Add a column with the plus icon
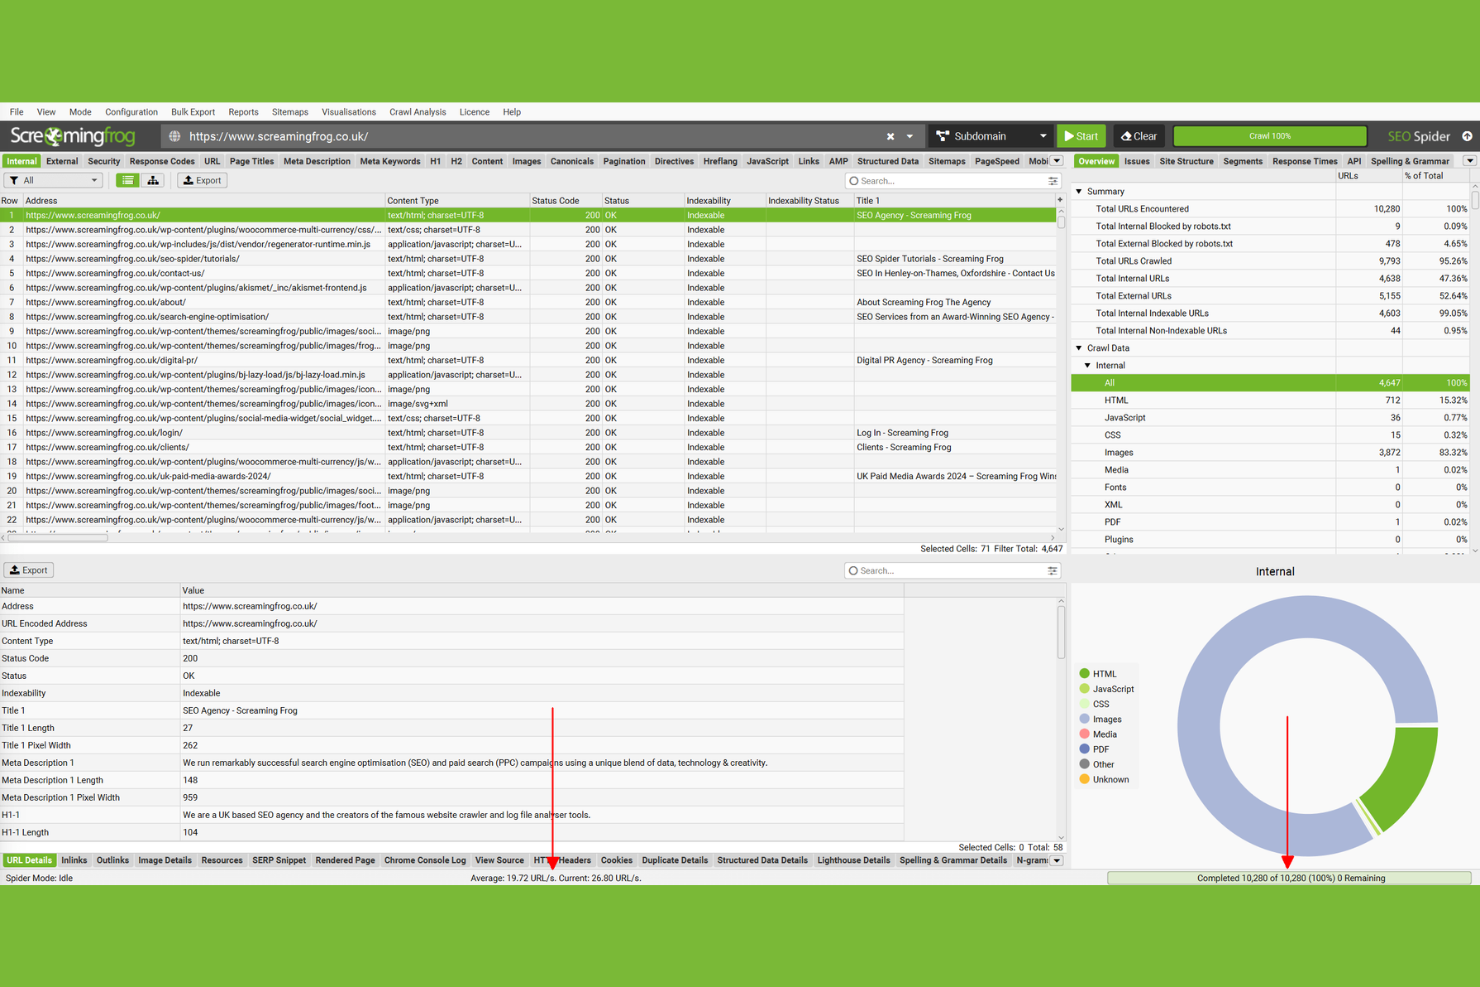1480x987 pixels. (x=1060, y=200)
